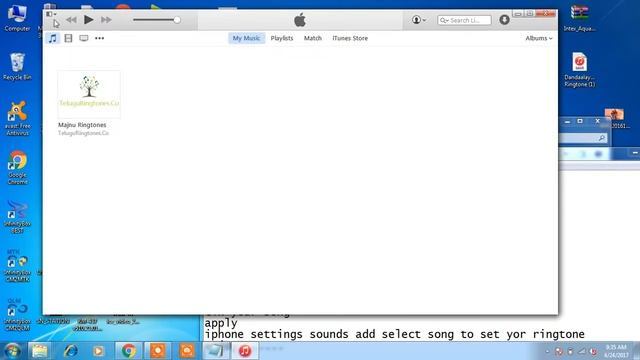Open the iTunes window menu dropdown icon

51,14
